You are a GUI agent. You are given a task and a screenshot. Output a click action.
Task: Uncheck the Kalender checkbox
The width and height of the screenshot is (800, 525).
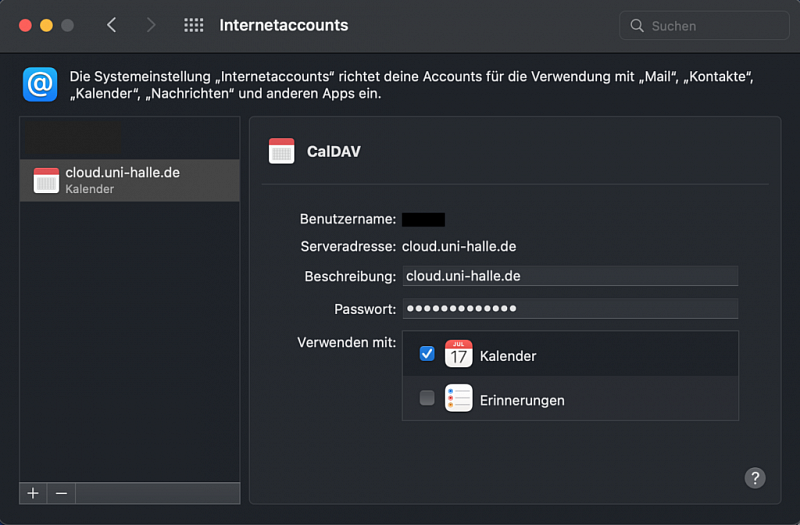point(427,354)
